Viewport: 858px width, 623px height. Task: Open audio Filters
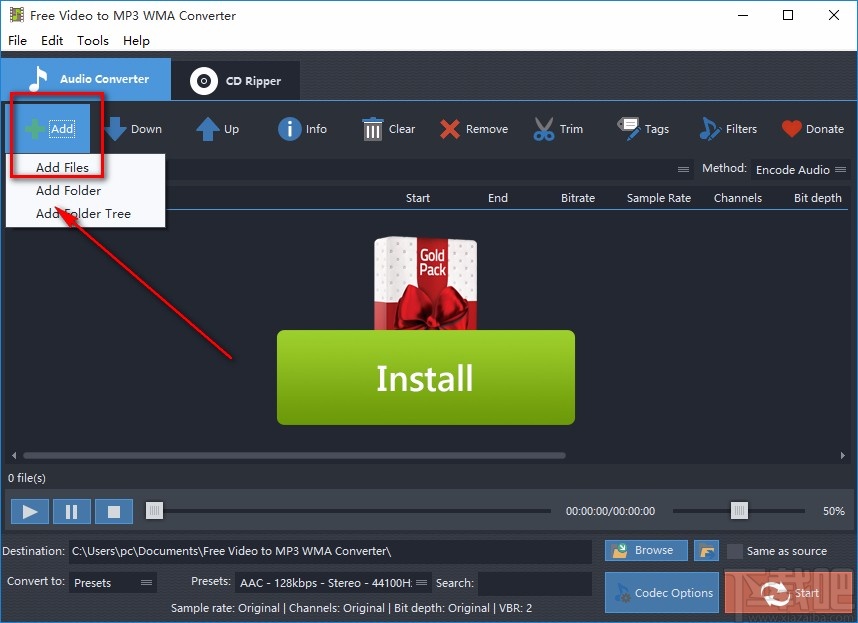click(x=728, y=129)
